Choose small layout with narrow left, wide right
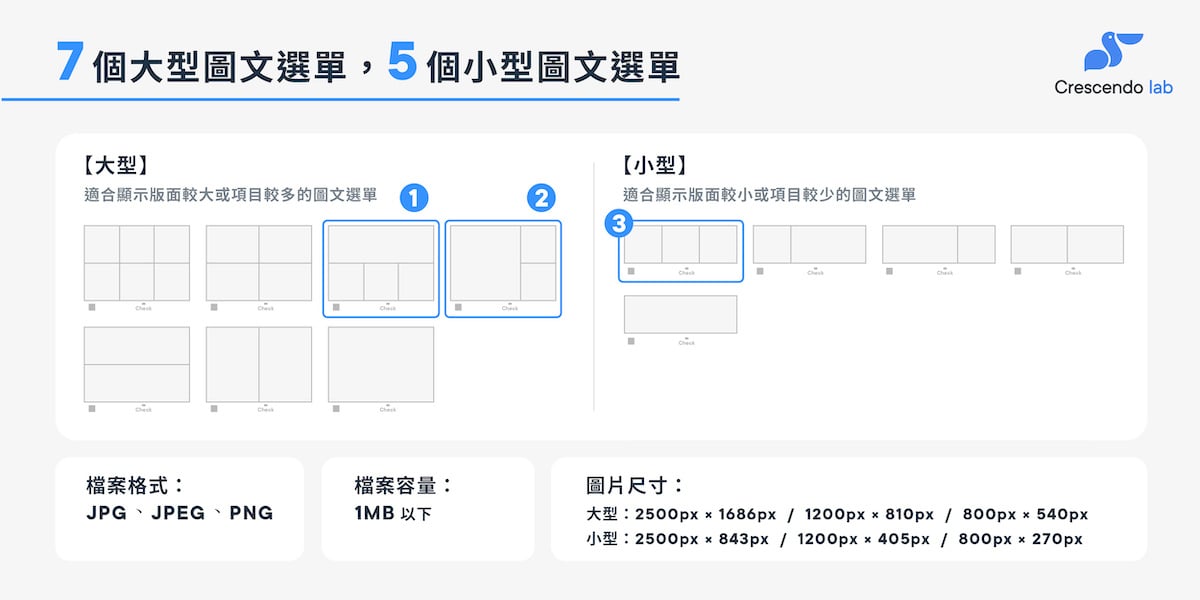The image size is (1200, 600). (x=809, y=244)
